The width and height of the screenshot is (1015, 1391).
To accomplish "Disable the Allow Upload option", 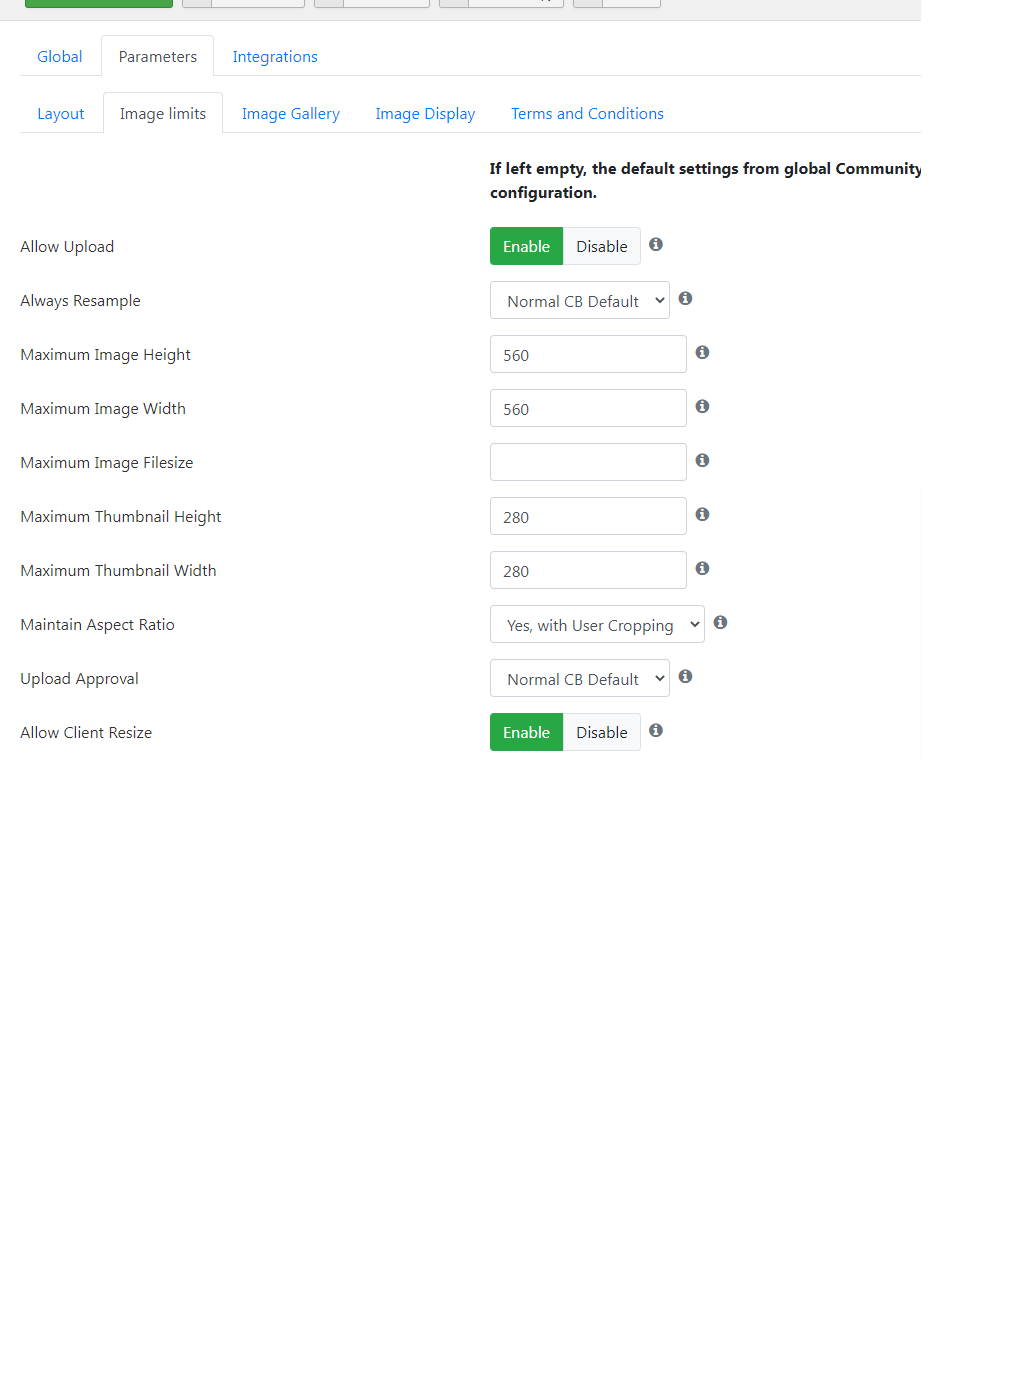I will tap(602, 246).
